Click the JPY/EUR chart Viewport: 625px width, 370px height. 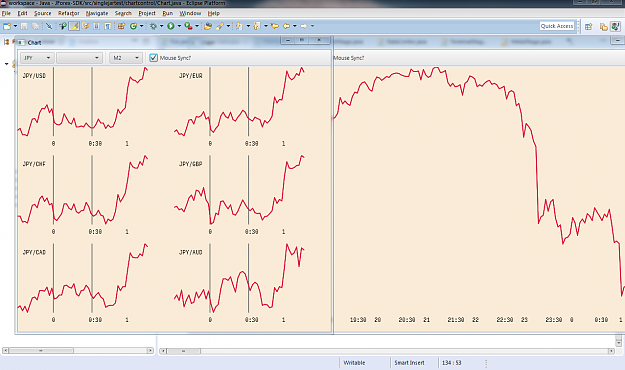[240, 107]
